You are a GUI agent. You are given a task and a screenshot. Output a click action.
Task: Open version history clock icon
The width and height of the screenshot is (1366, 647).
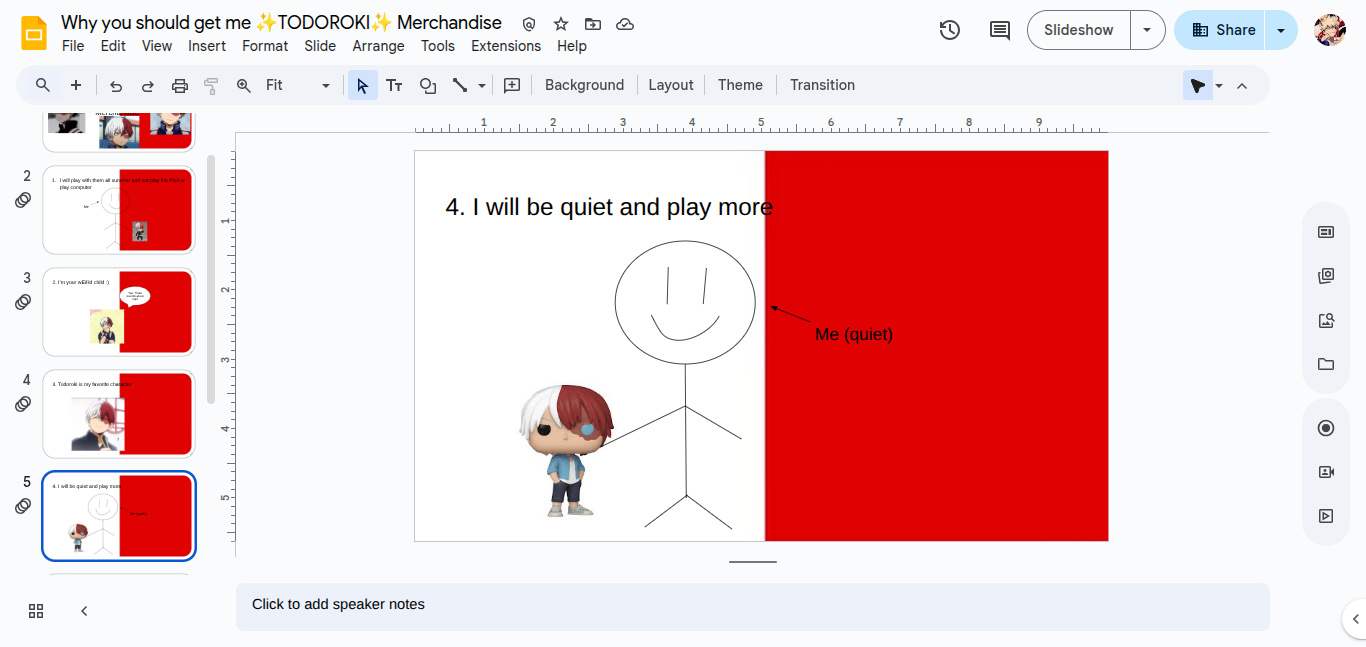pyautogui.click(x=950, y=30)
